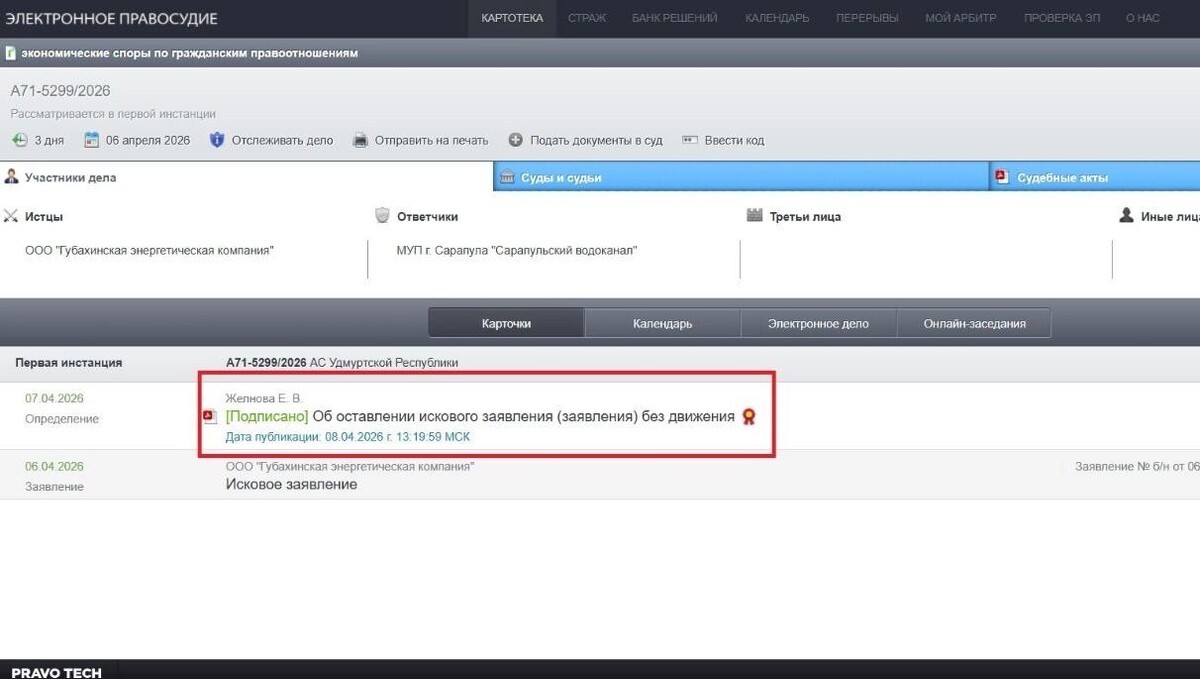1200x679 pixels.
Task: Click the green document icon before 'экономические споры'
Action: pos(9,52)
